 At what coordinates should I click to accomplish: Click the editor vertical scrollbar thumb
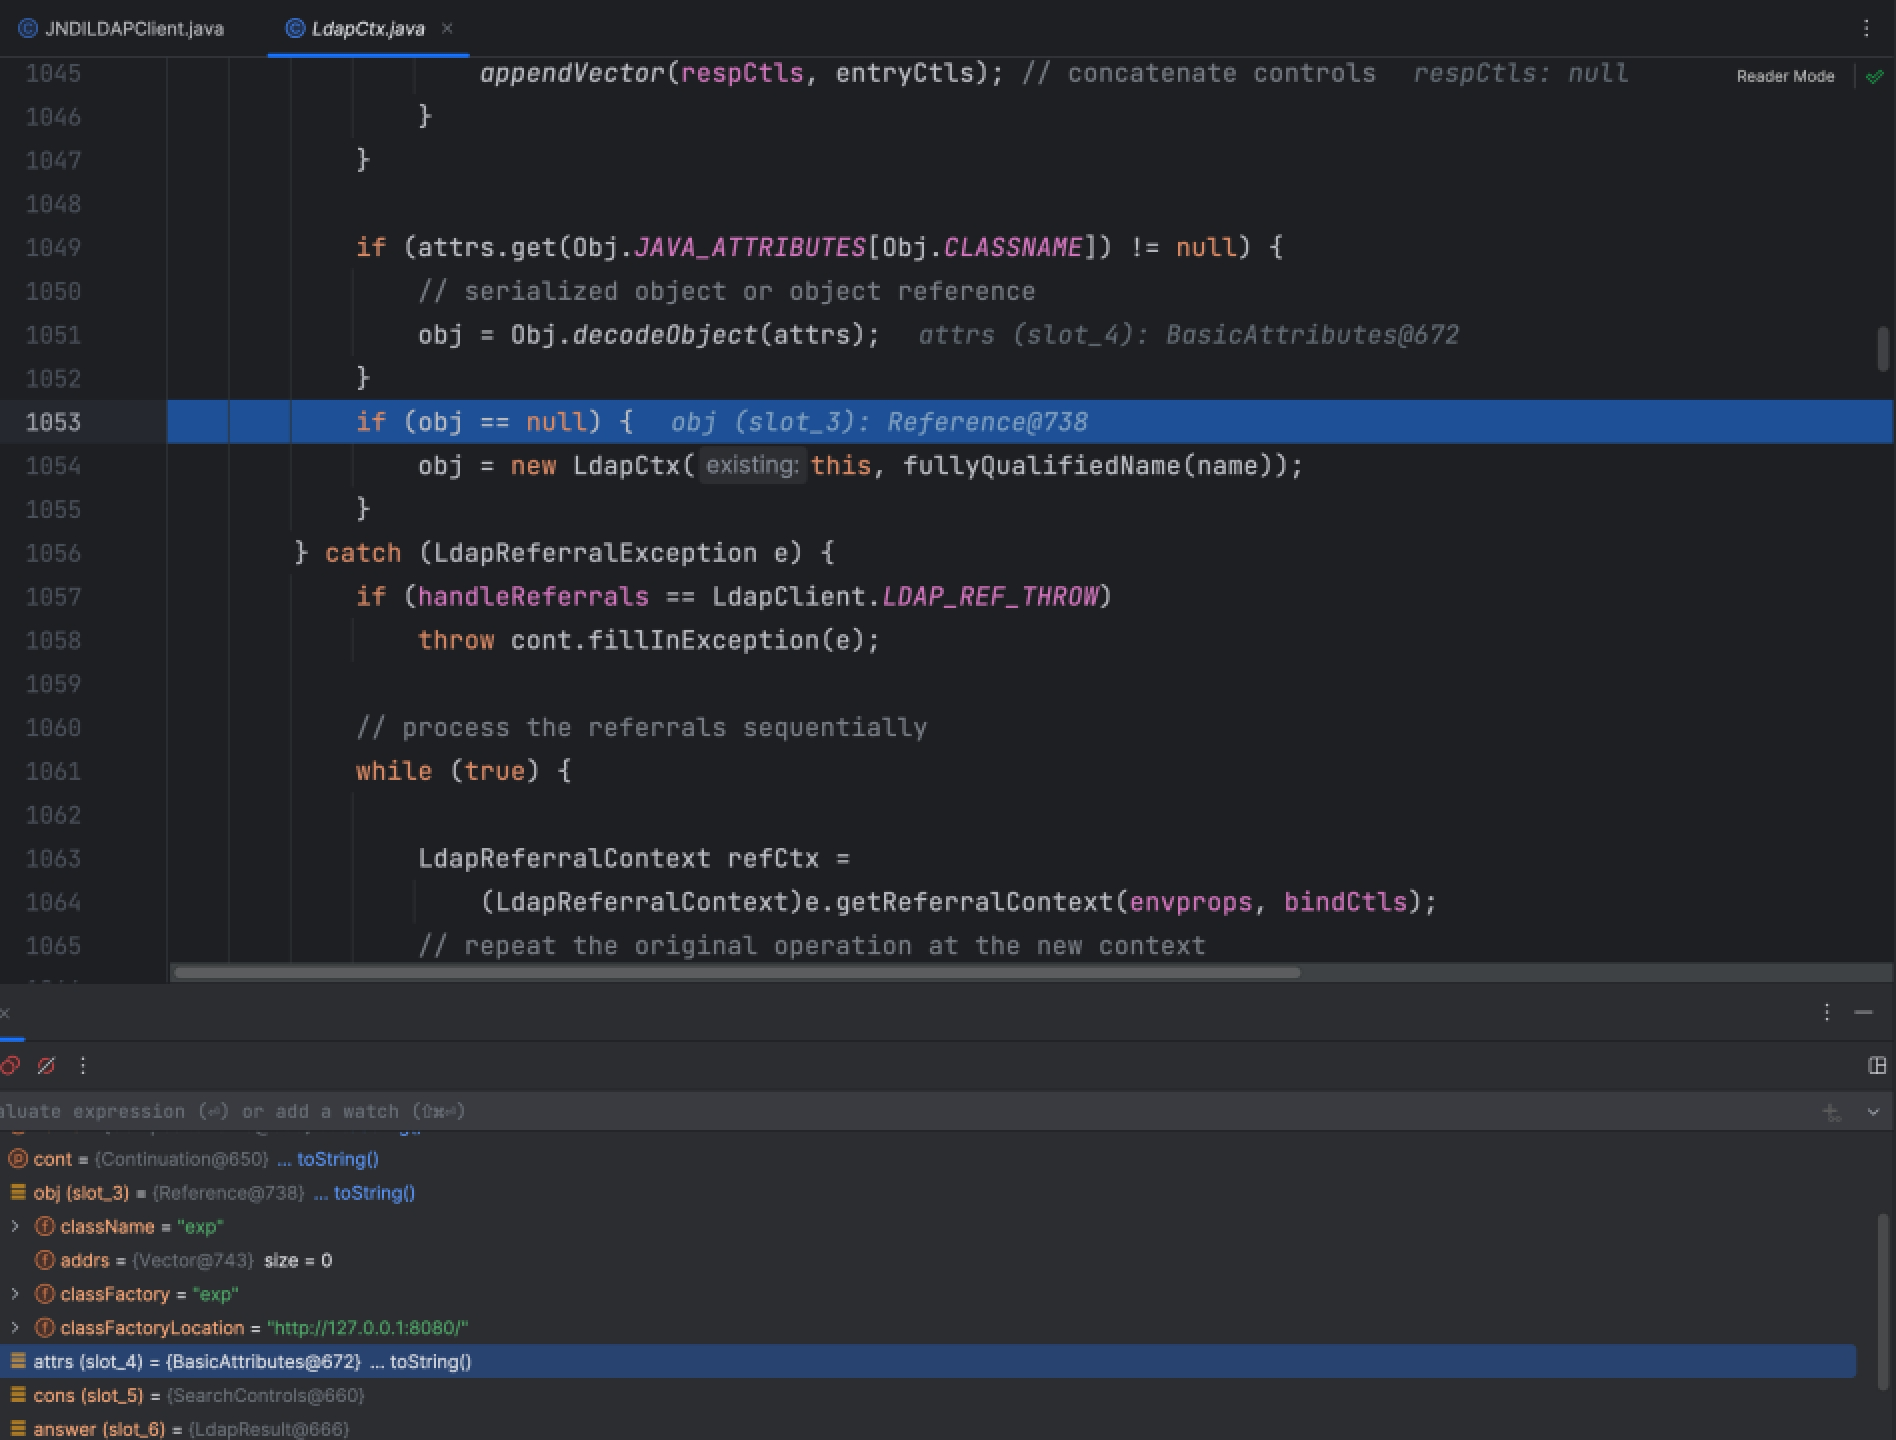[1883, 349]
